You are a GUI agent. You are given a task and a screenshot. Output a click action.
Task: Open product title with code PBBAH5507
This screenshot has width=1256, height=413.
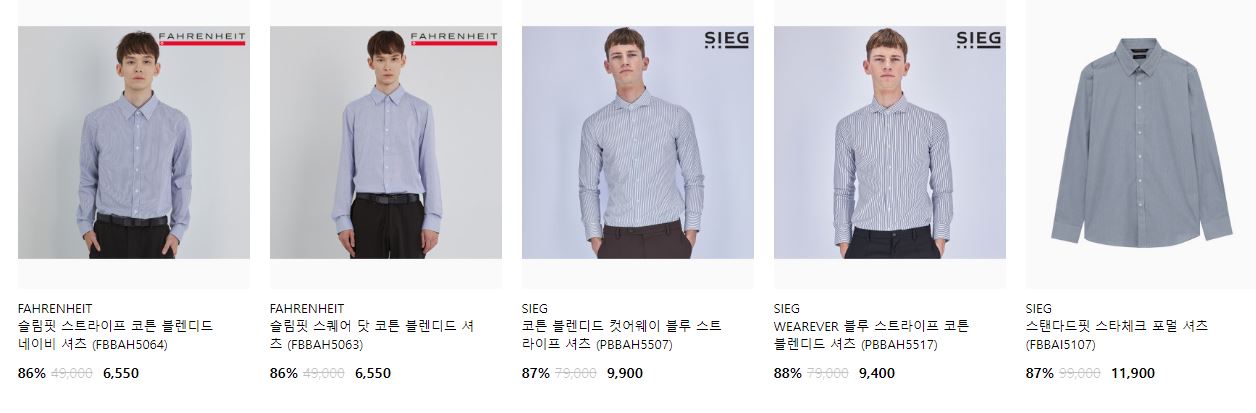coord(622,336)
